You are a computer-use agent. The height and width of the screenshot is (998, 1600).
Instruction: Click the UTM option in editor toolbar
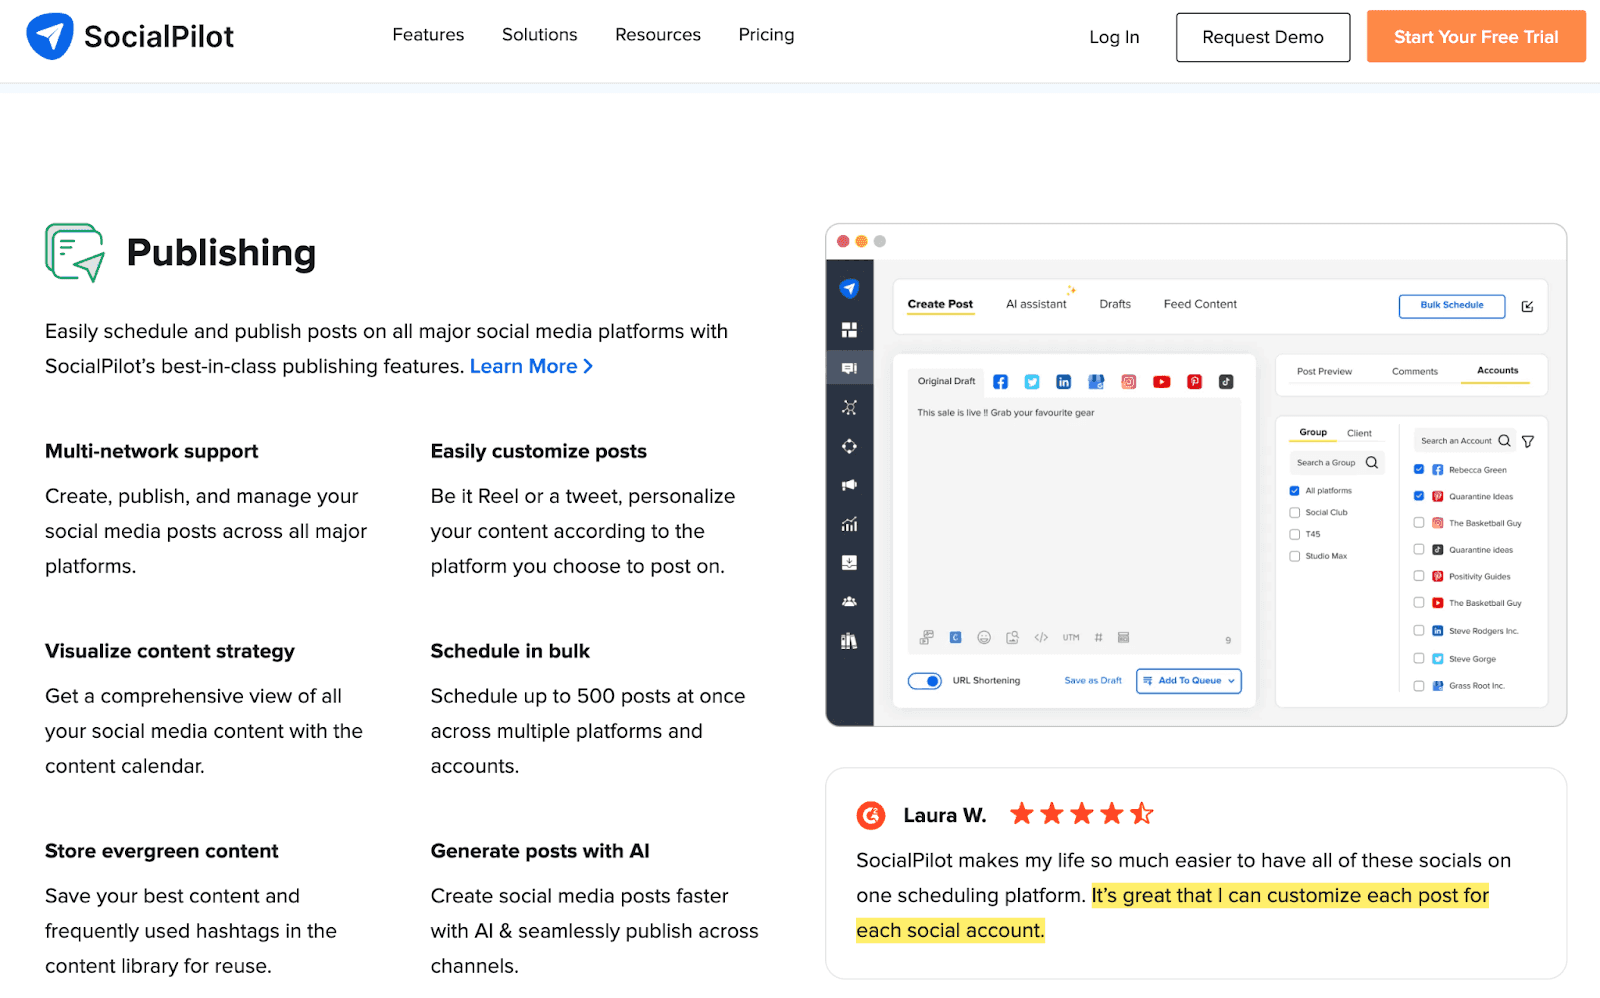pos(1071,637)
